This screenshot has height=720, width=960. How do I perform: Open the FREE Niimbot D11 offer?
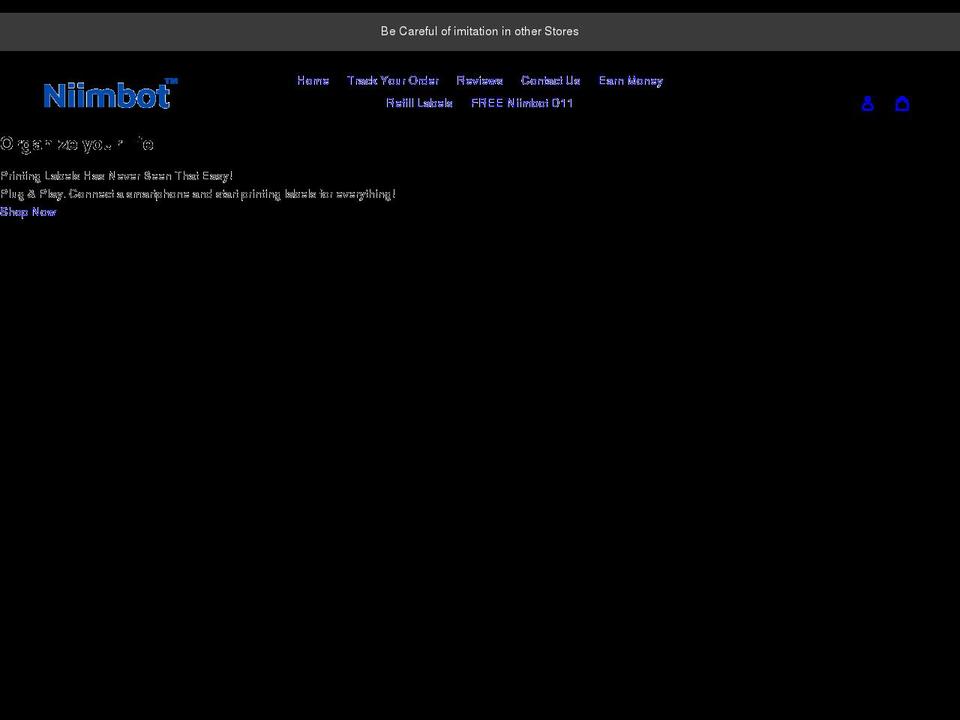[522, 102]
